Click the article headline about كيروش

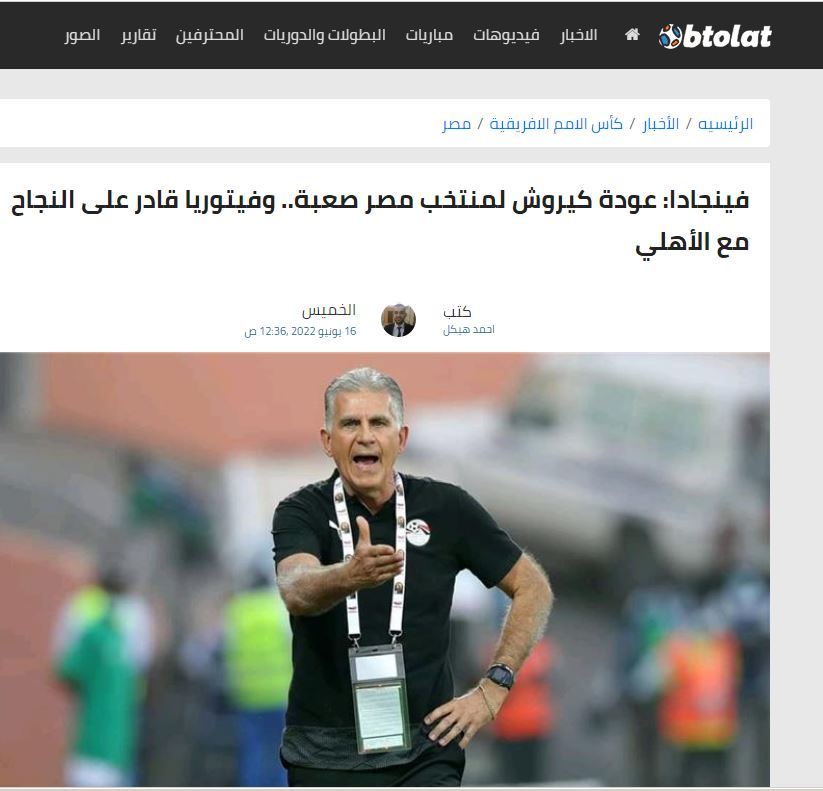click(x=379, y=221)
